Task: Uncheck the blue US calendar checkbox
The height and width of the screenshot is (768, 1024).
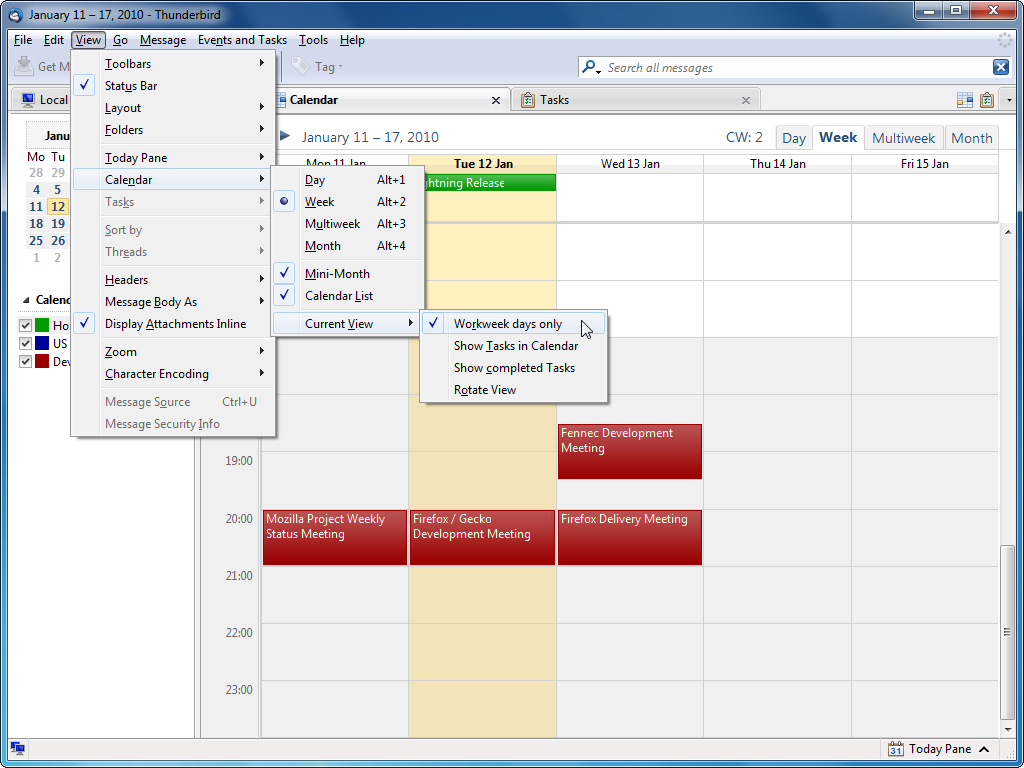Action: pos(25,344)
